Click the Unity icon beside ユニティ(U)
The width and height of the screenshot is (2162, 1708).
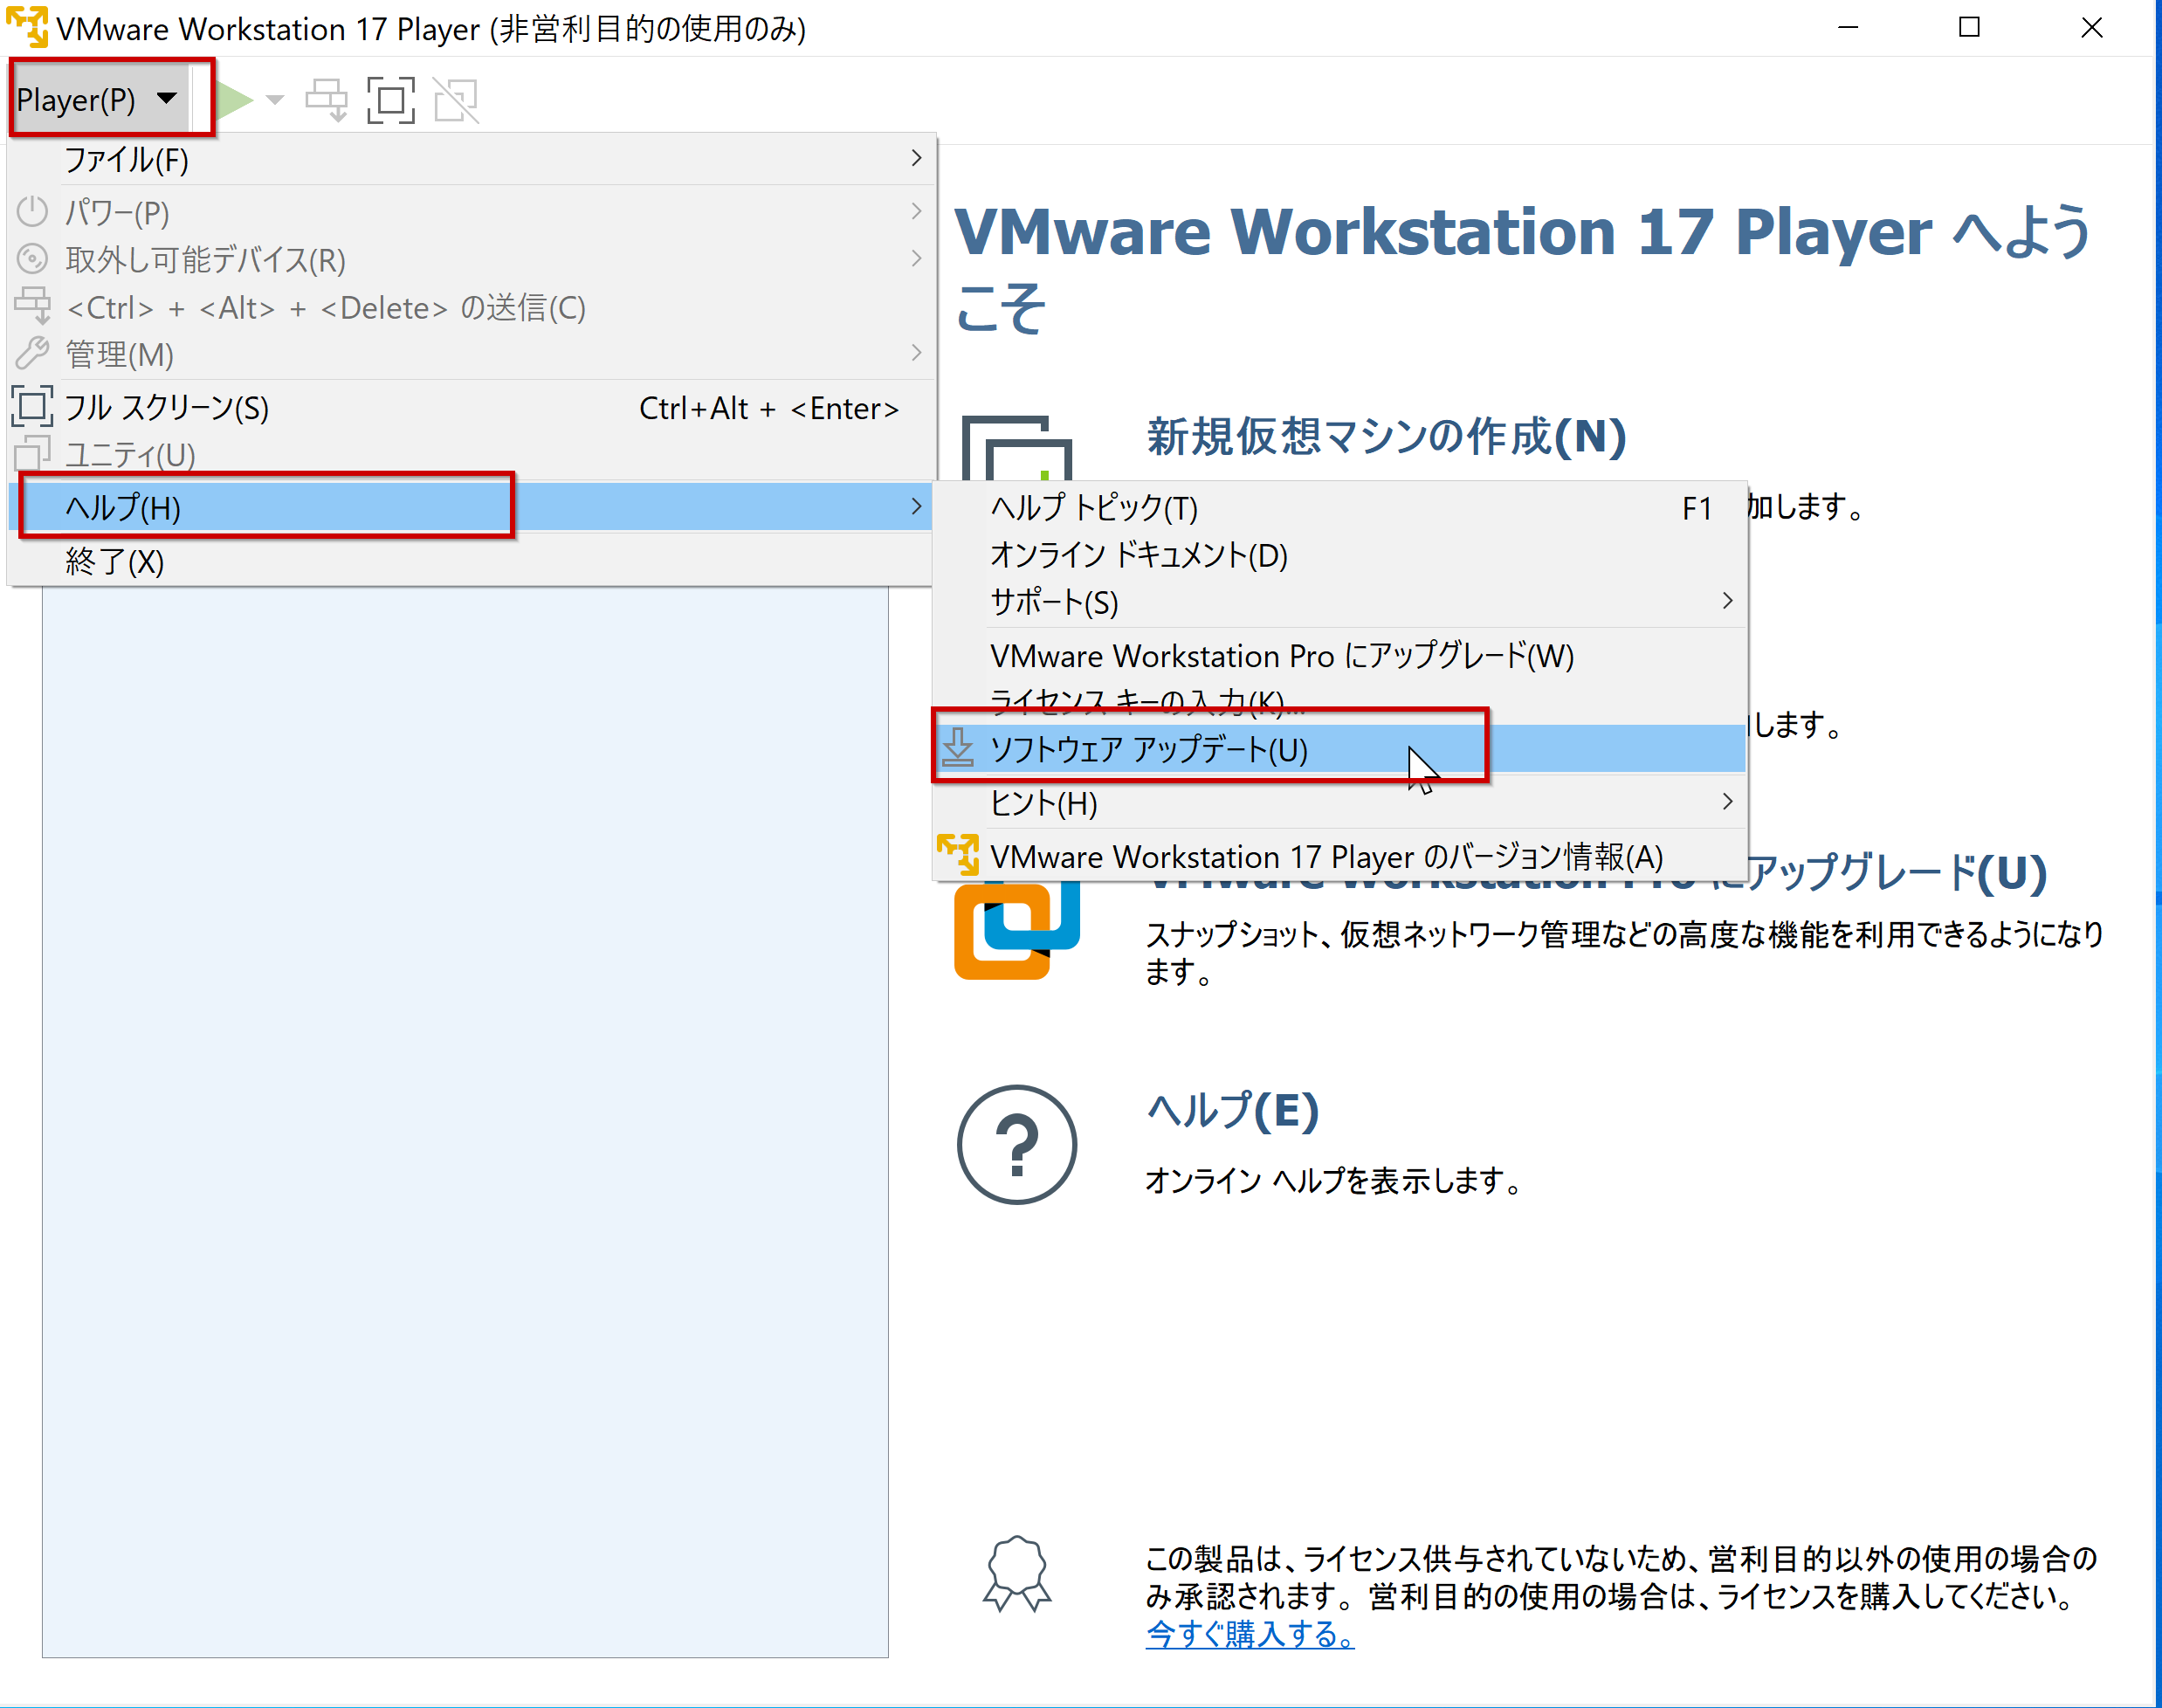pos(32,453)
